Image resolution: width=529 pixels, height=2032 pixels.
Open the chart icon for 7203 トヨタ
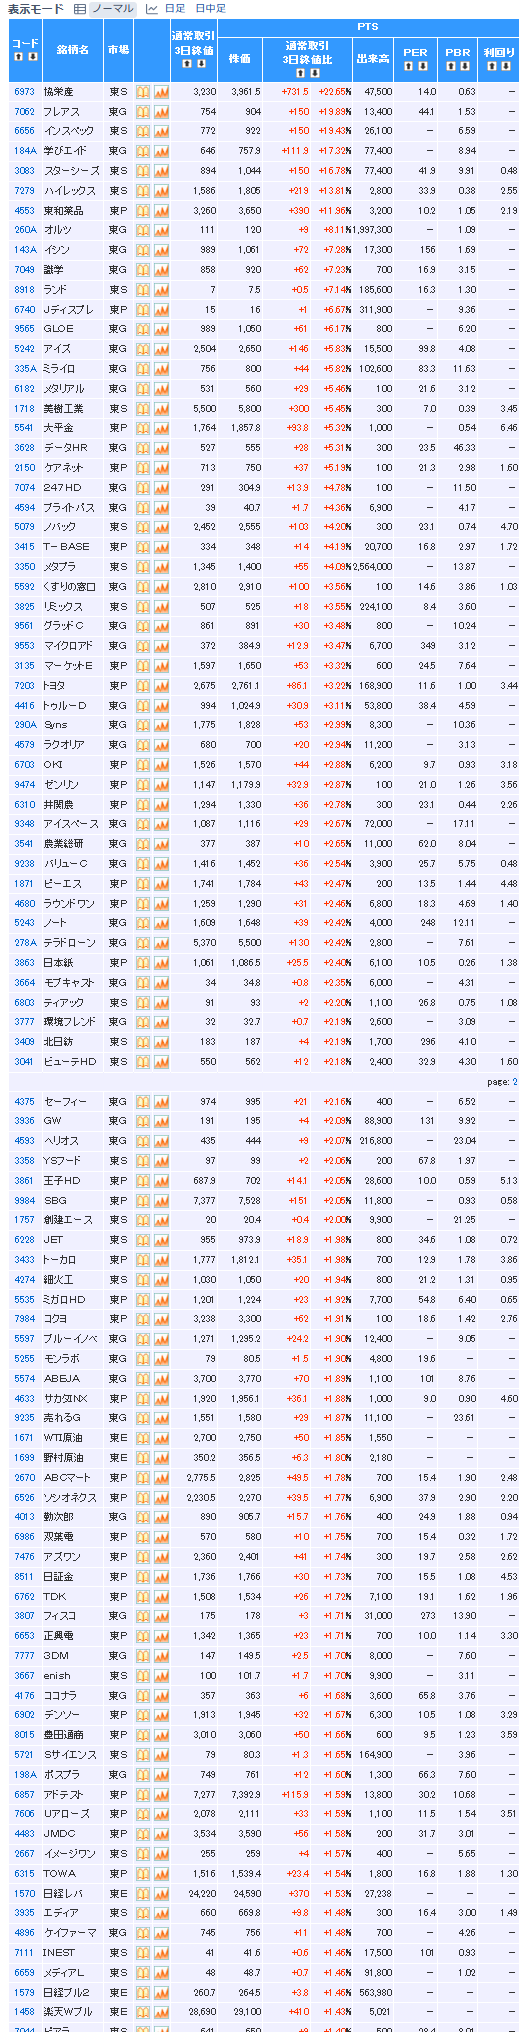tap(161, 686)
